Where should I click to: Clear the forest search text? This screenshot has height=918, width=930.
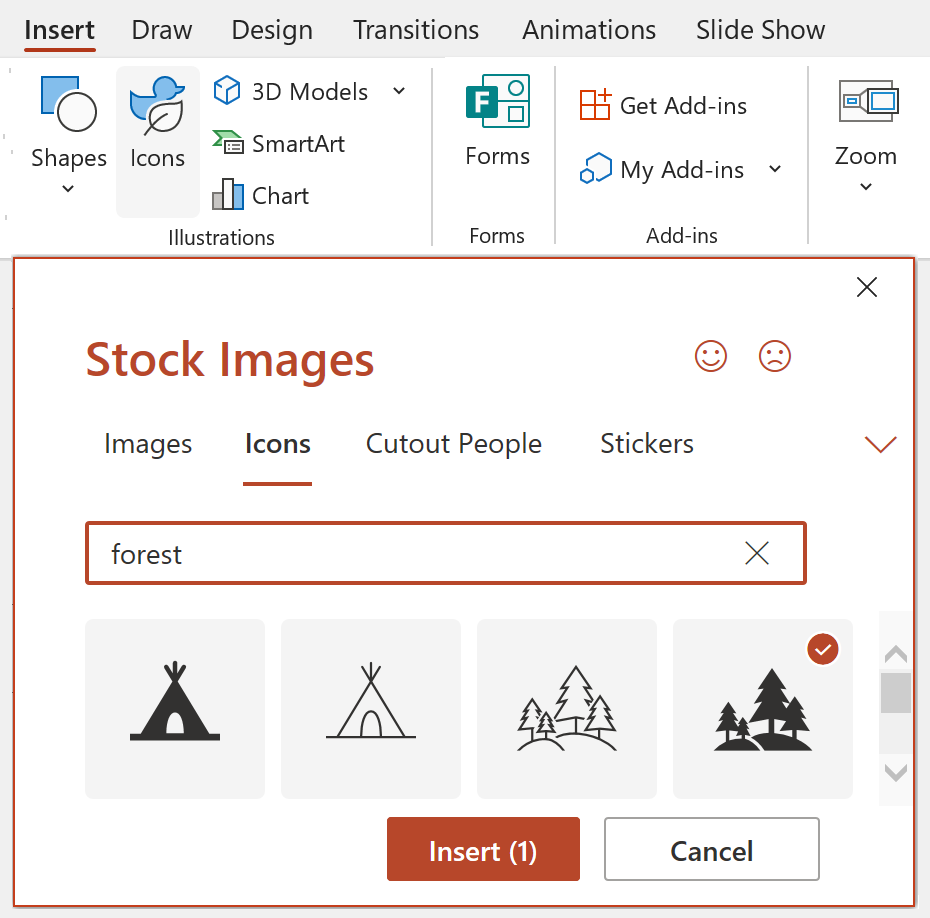click(757, 553)
